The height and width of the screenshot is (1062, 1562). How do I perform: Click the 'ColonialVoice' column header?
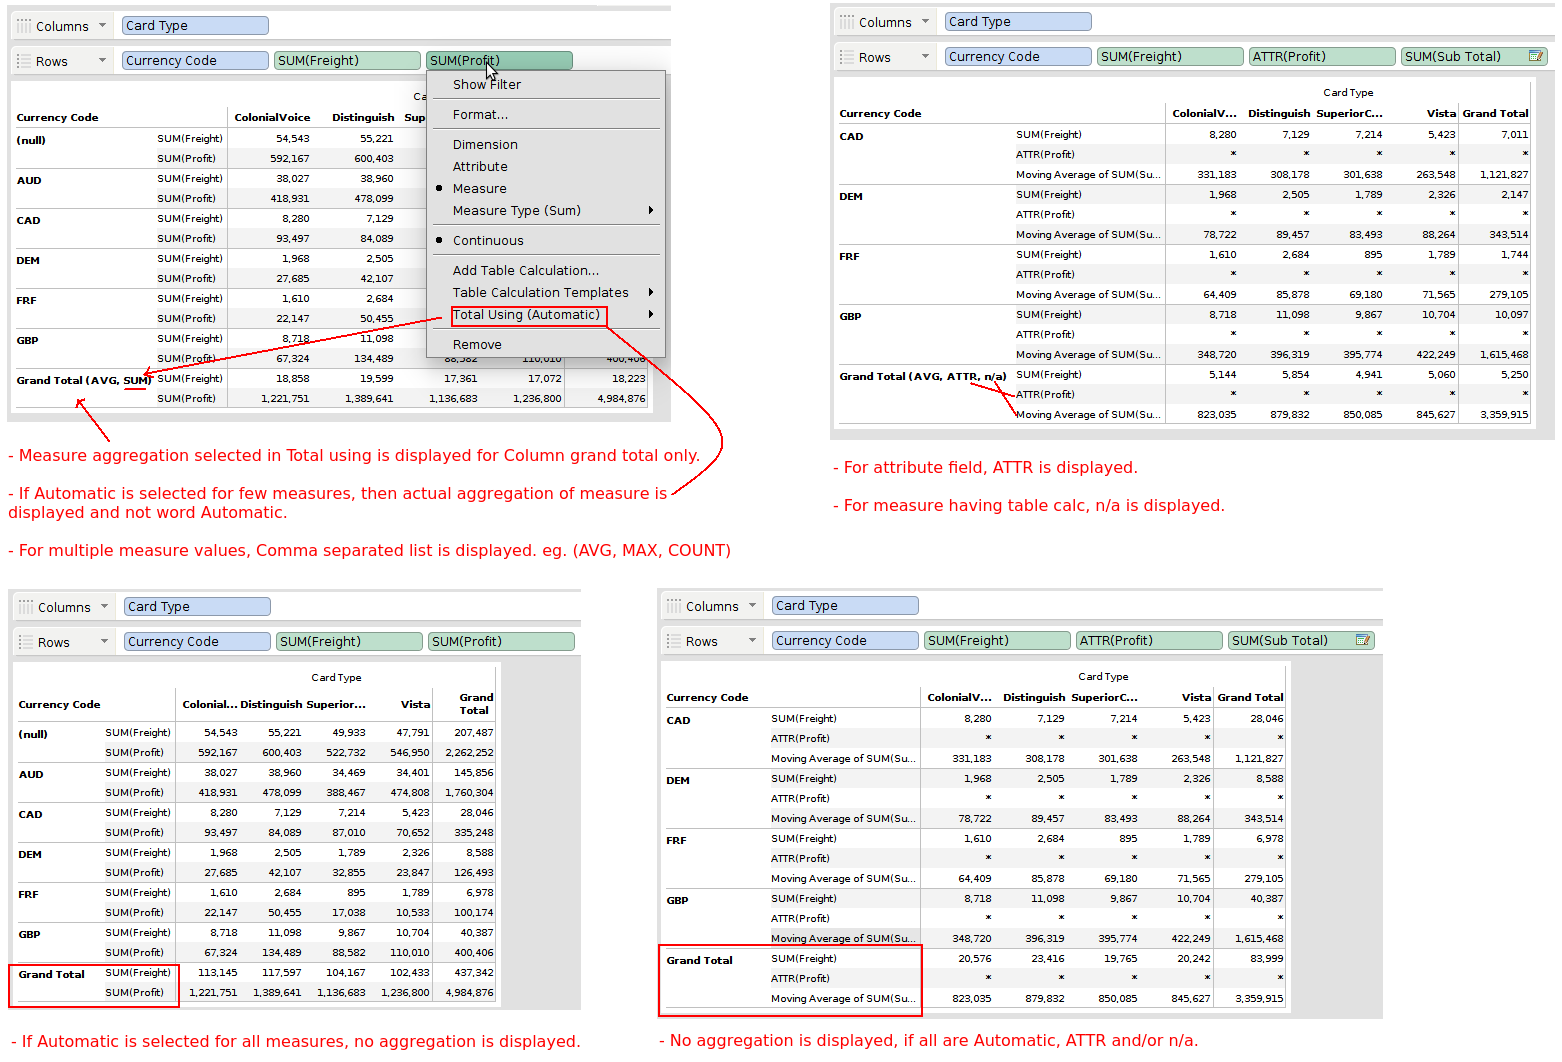coord(272,118)
